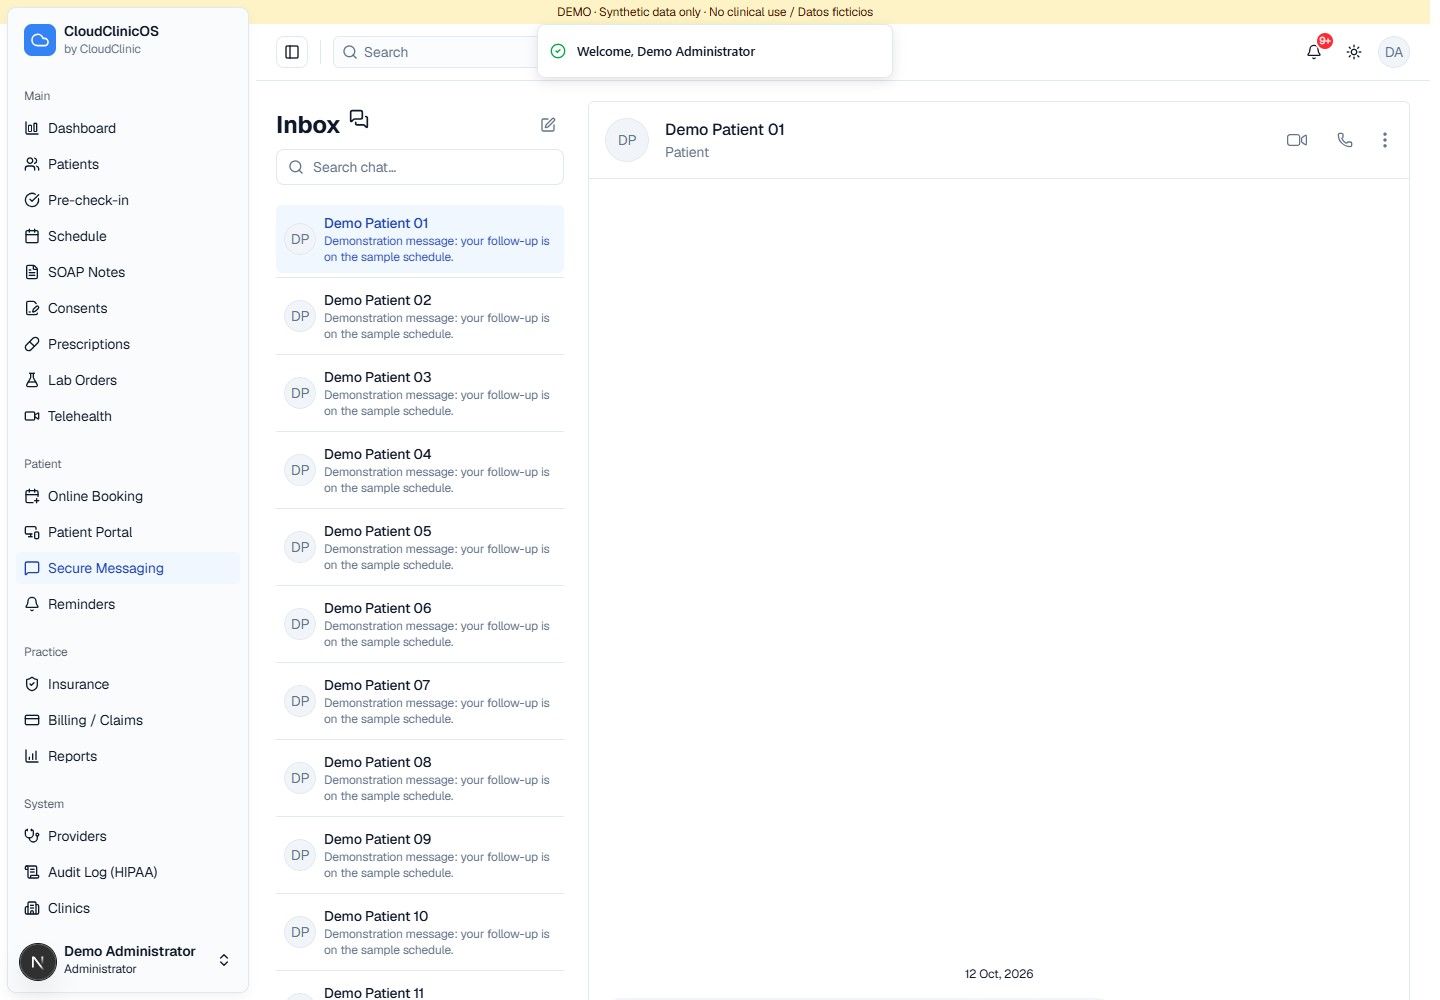Click the Lab Orders flask icon
This screenshot has height=1000, width=1440.
[x=32, y=380]
